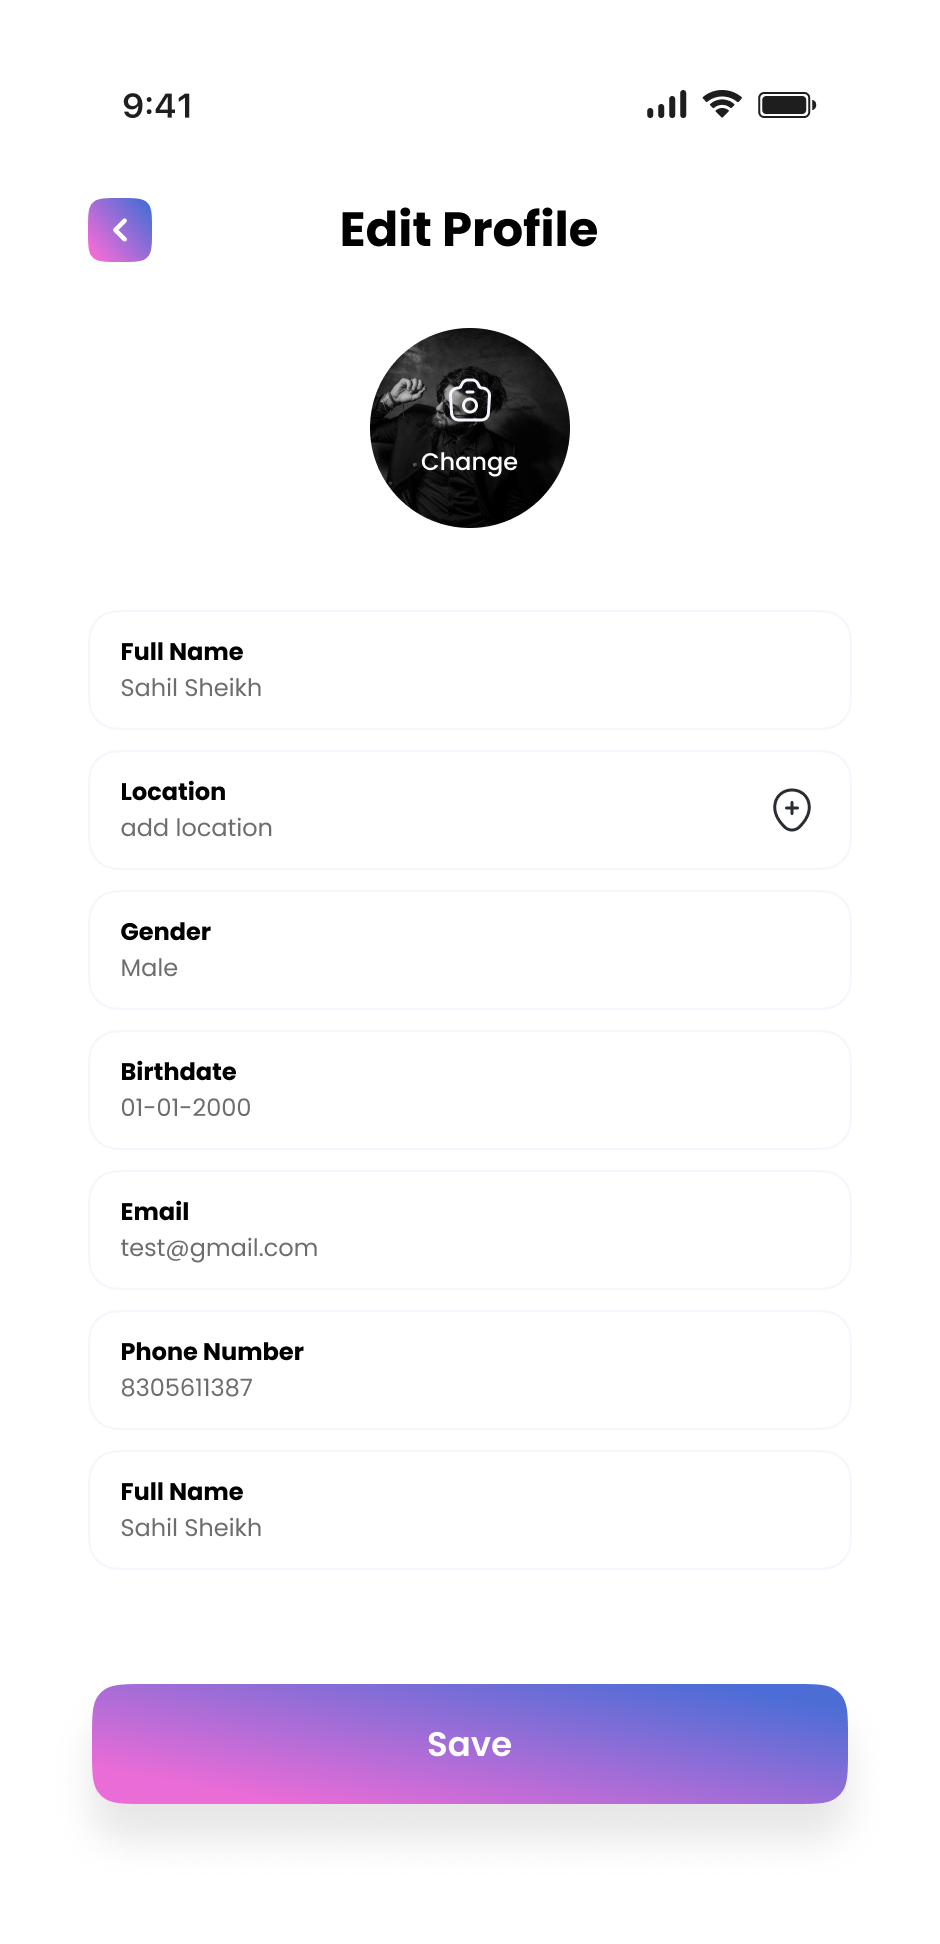
Task: Click the 'add location' placeholder text
Action: coord(197,828)
